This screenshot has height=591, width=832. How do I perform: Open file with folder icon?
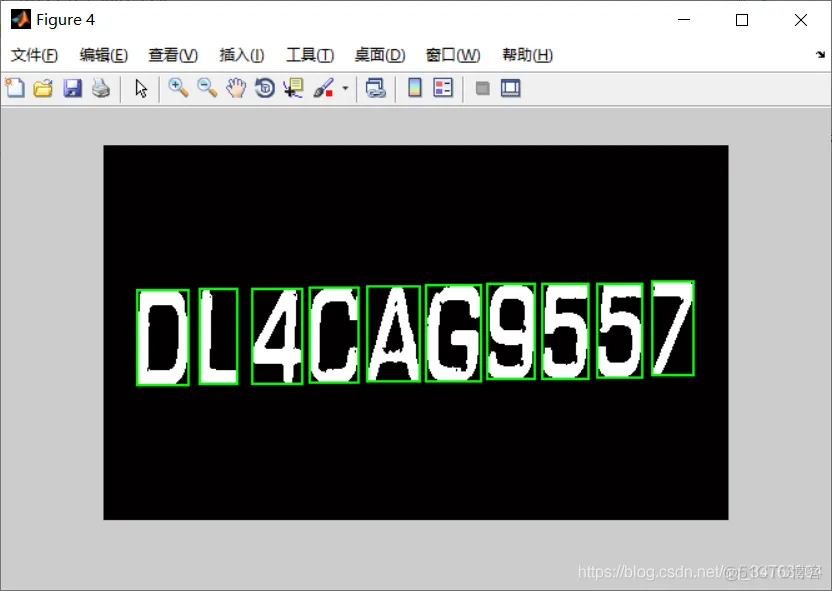(x=44, y=88)
